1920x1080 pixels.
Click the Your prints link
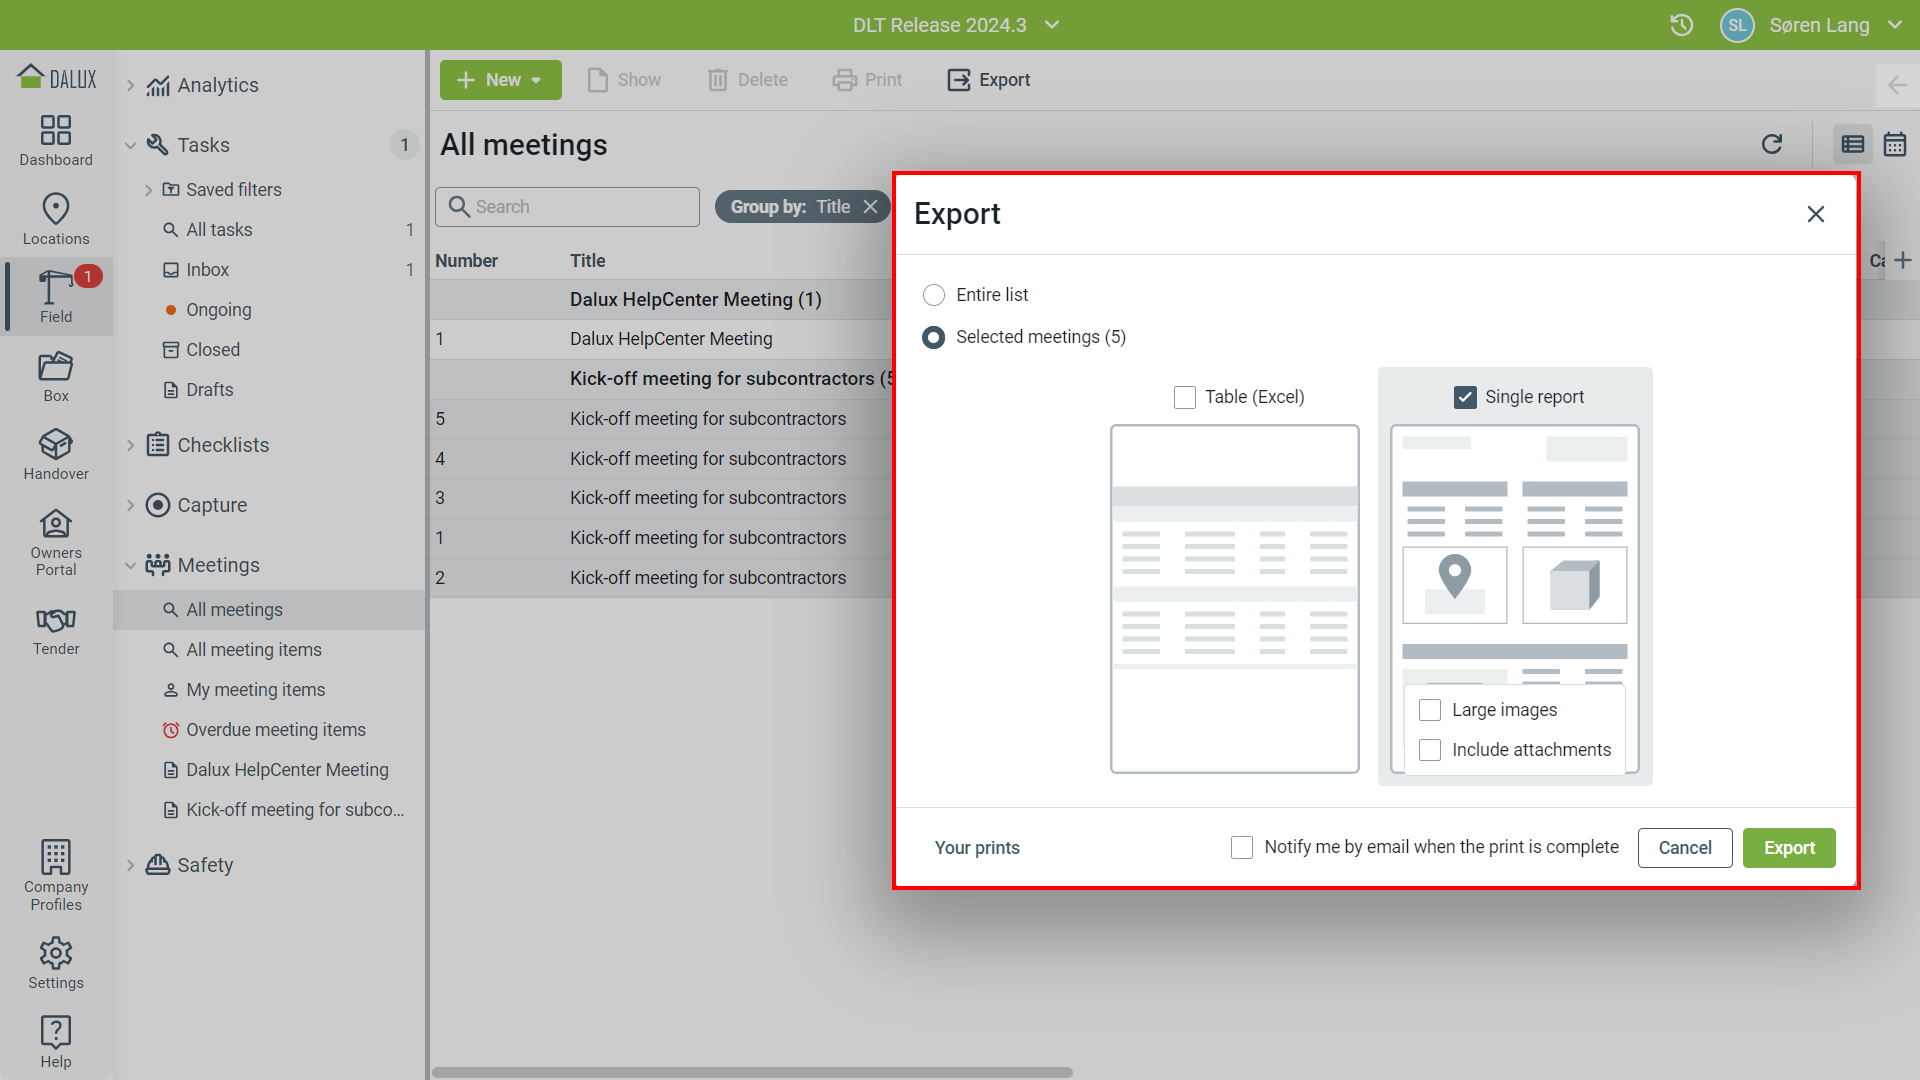[x=977, y=848]
